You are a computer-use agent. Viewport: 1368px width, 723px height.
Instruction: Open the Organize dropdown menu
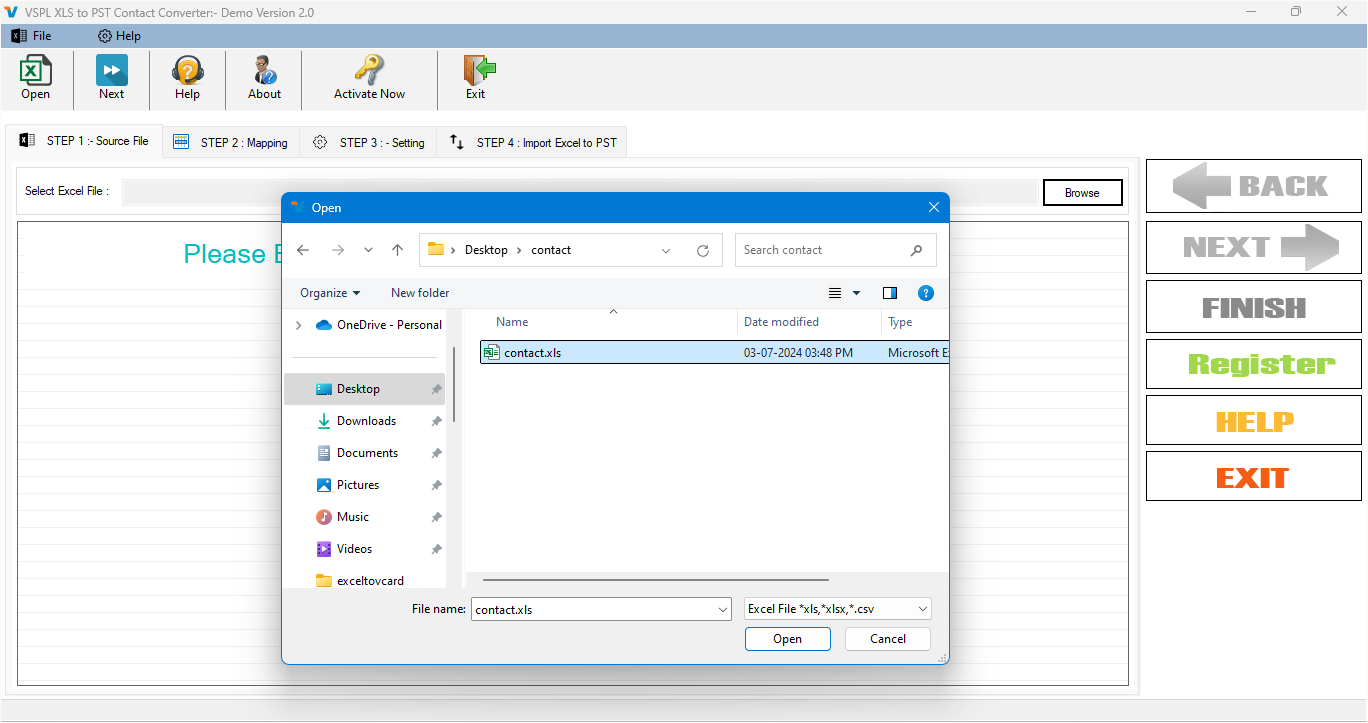point(330,293)
